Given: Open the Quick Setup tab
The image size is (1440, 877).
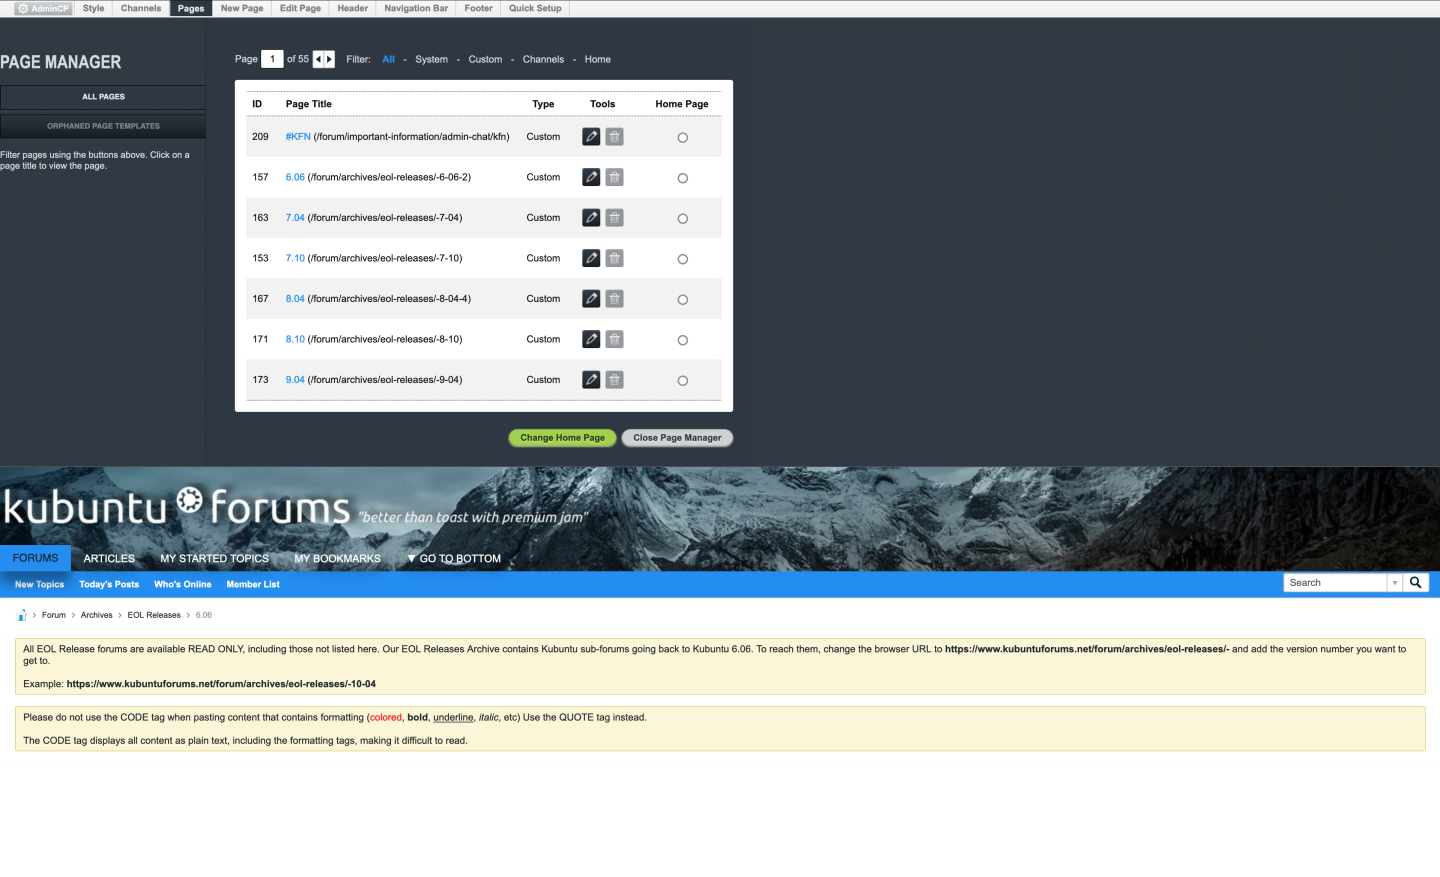Looking at the screenshot, I should click(535, 8).
